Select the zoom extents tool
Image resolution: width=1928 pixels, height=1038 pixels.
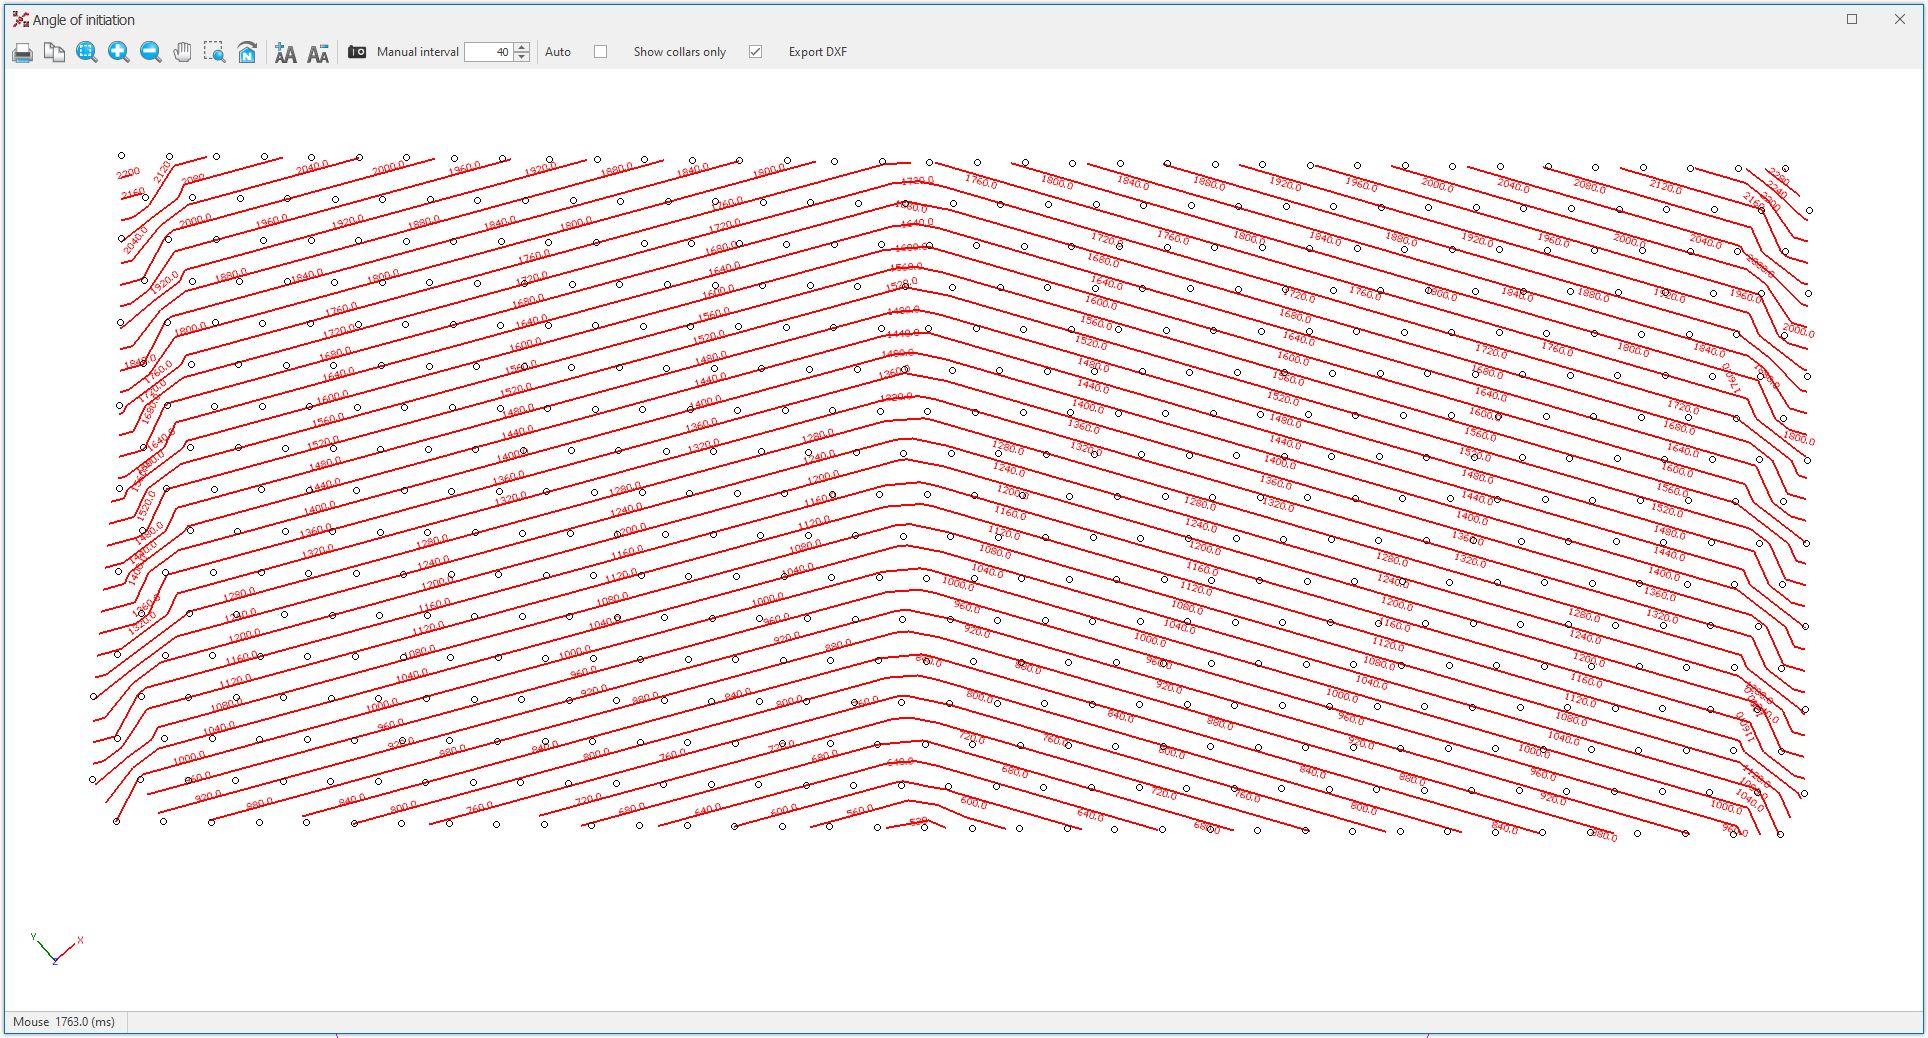click(x=86, y=52)
